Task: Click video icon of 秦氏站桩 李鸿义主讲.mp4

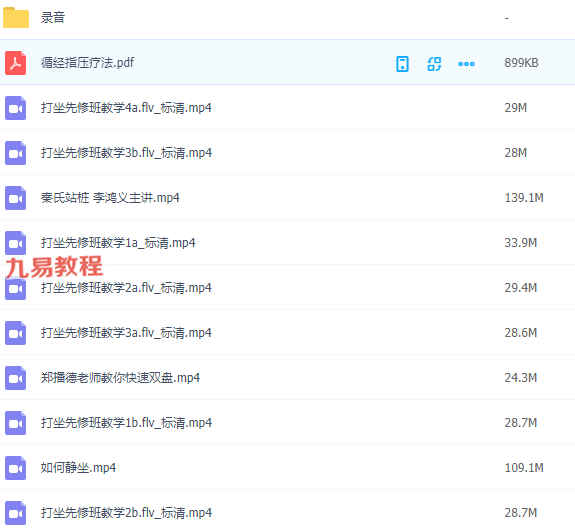Action: (15, 198)
